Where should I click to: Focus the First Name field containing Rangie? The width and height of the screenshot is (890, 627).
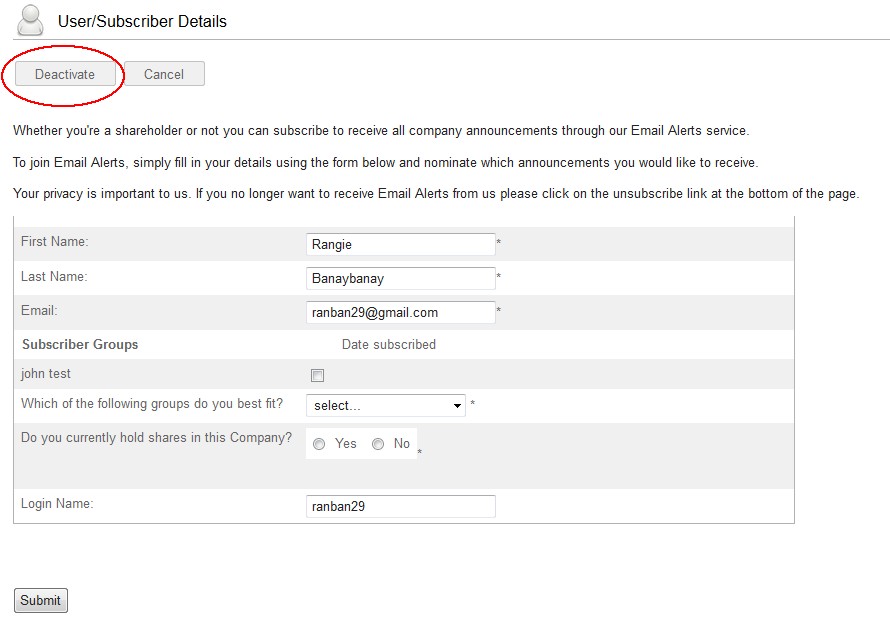401,245
